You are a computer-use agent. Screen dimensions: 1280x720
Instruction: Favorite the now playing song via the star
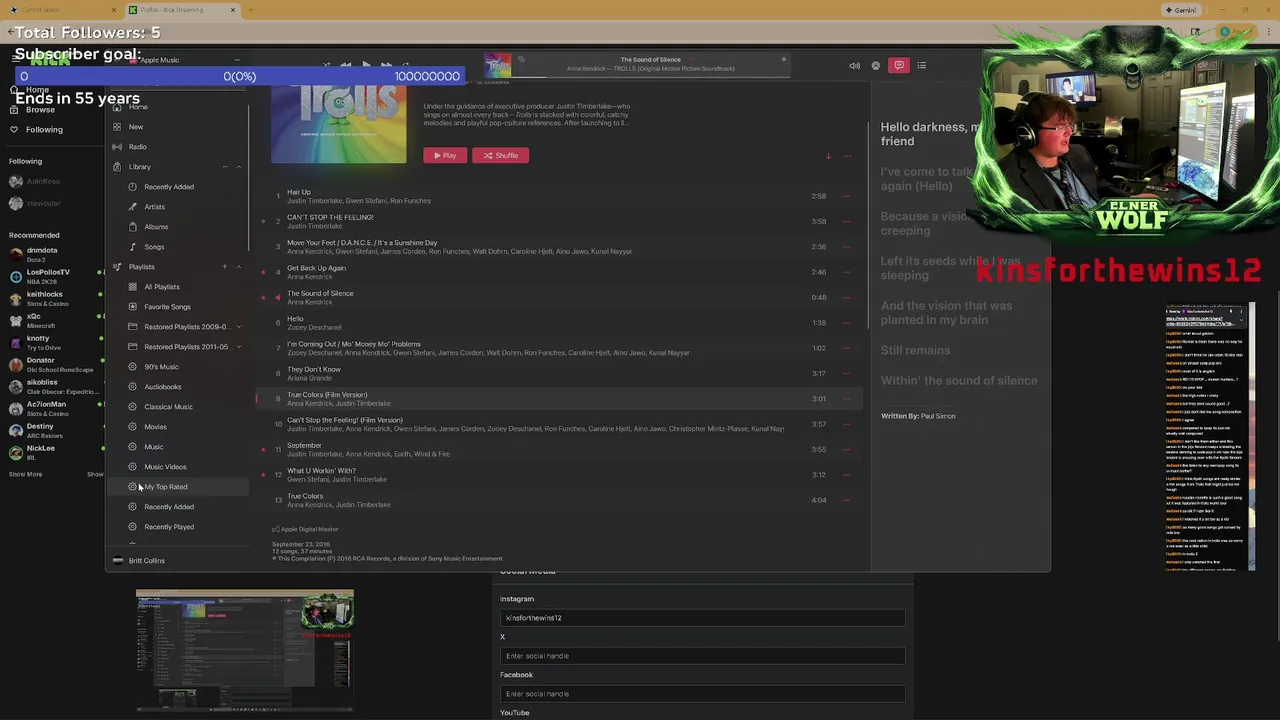click(x=784, y=59)
